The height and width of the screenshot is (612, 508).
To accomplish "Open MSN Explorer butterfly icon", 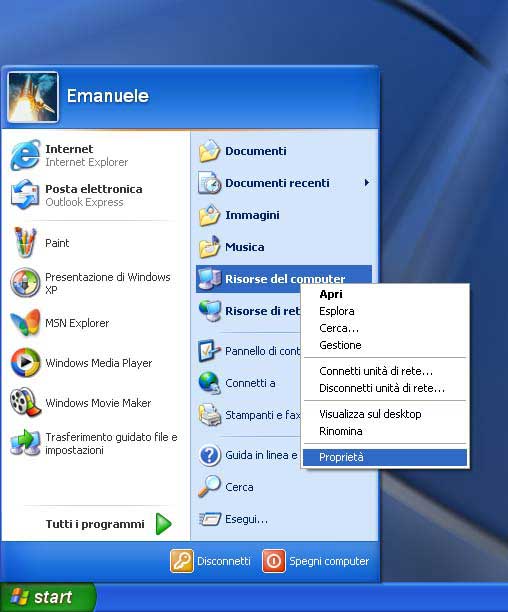I will (x=25, y=323).
